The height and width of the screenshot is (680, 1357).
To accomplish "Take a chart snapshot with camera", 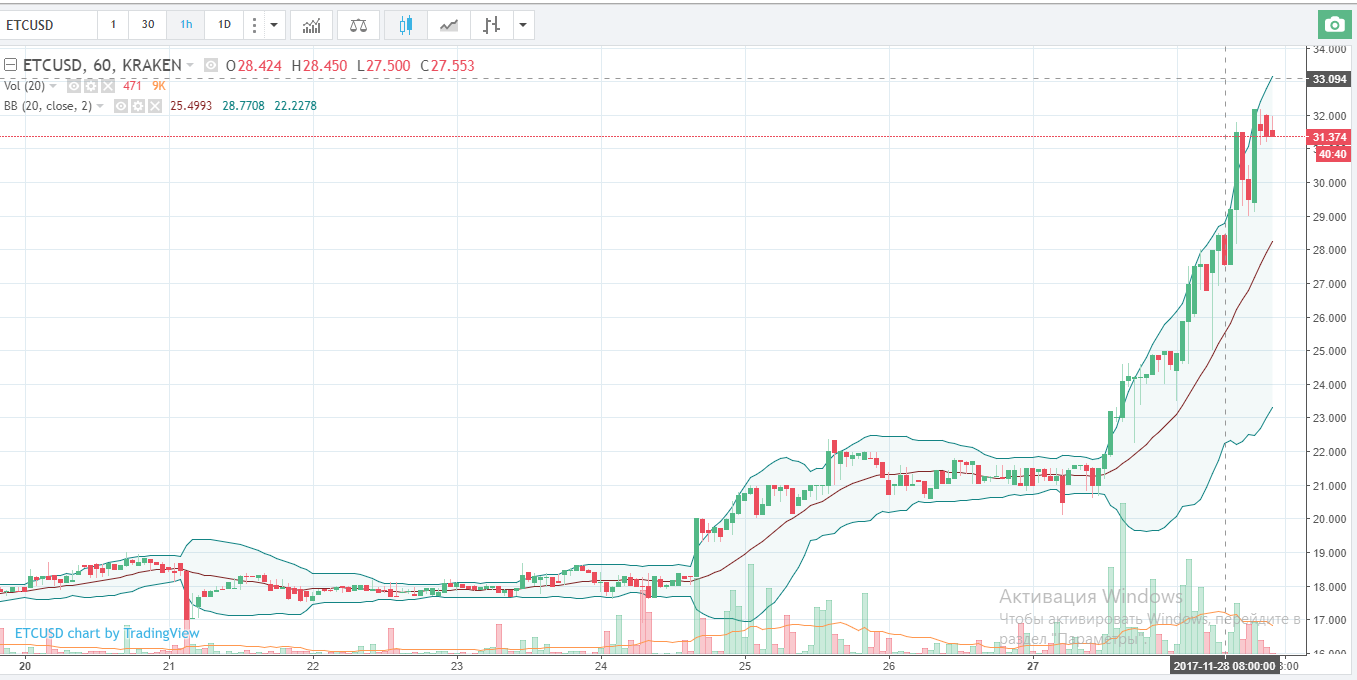I will 1333,25.
